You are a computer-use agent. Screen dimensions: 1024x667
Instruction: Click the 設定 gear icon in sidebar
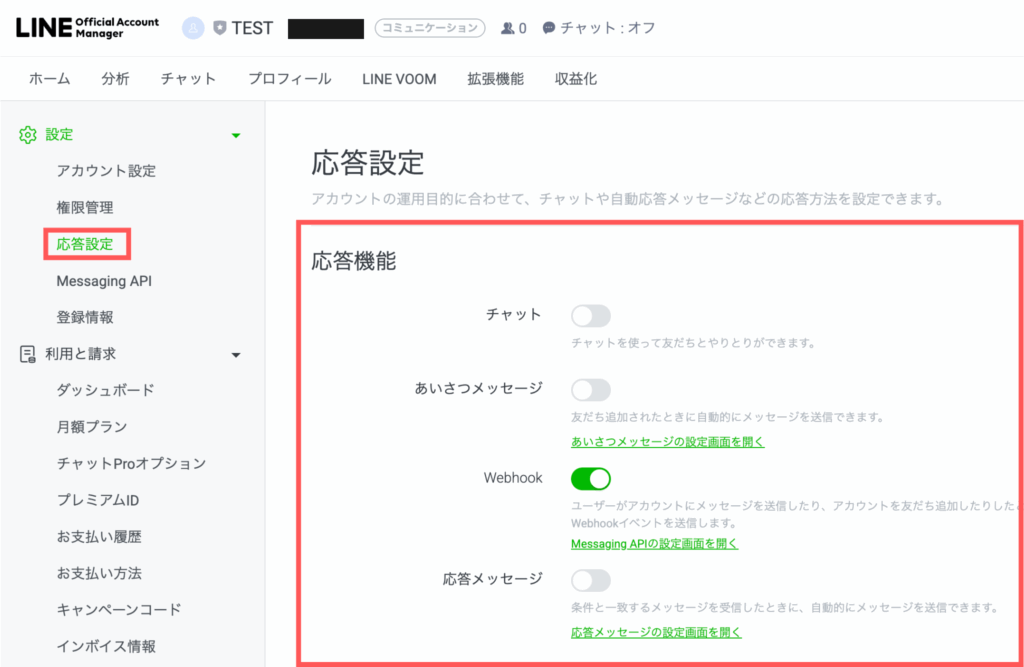click(28, 135)
